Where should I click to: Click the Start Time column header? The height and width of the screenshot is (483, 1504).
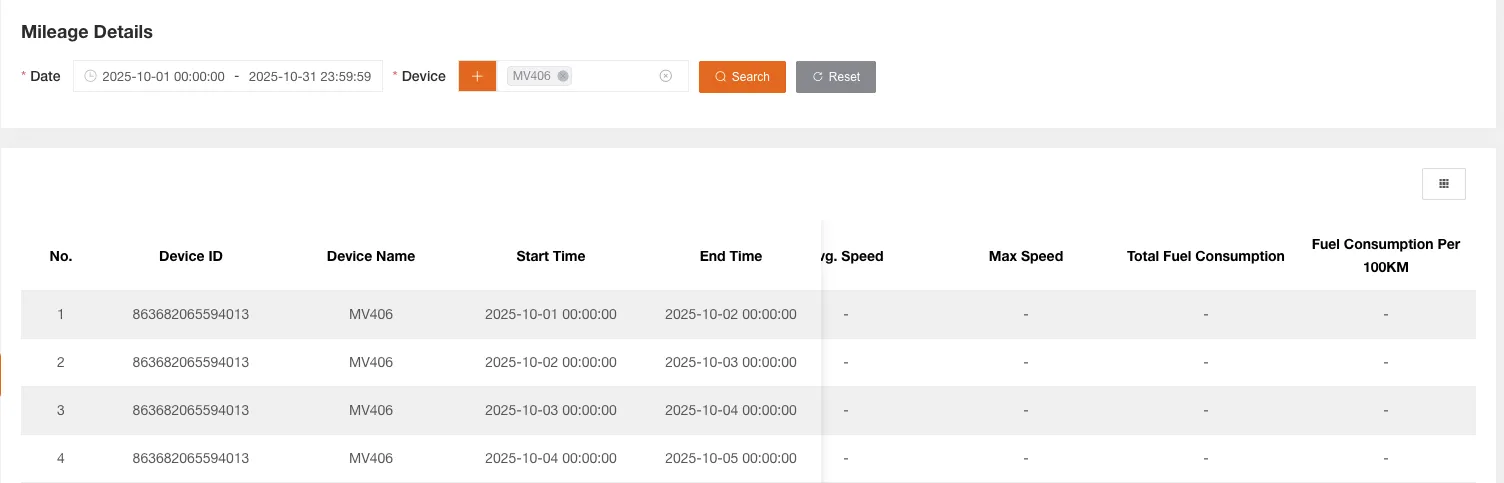551,256
